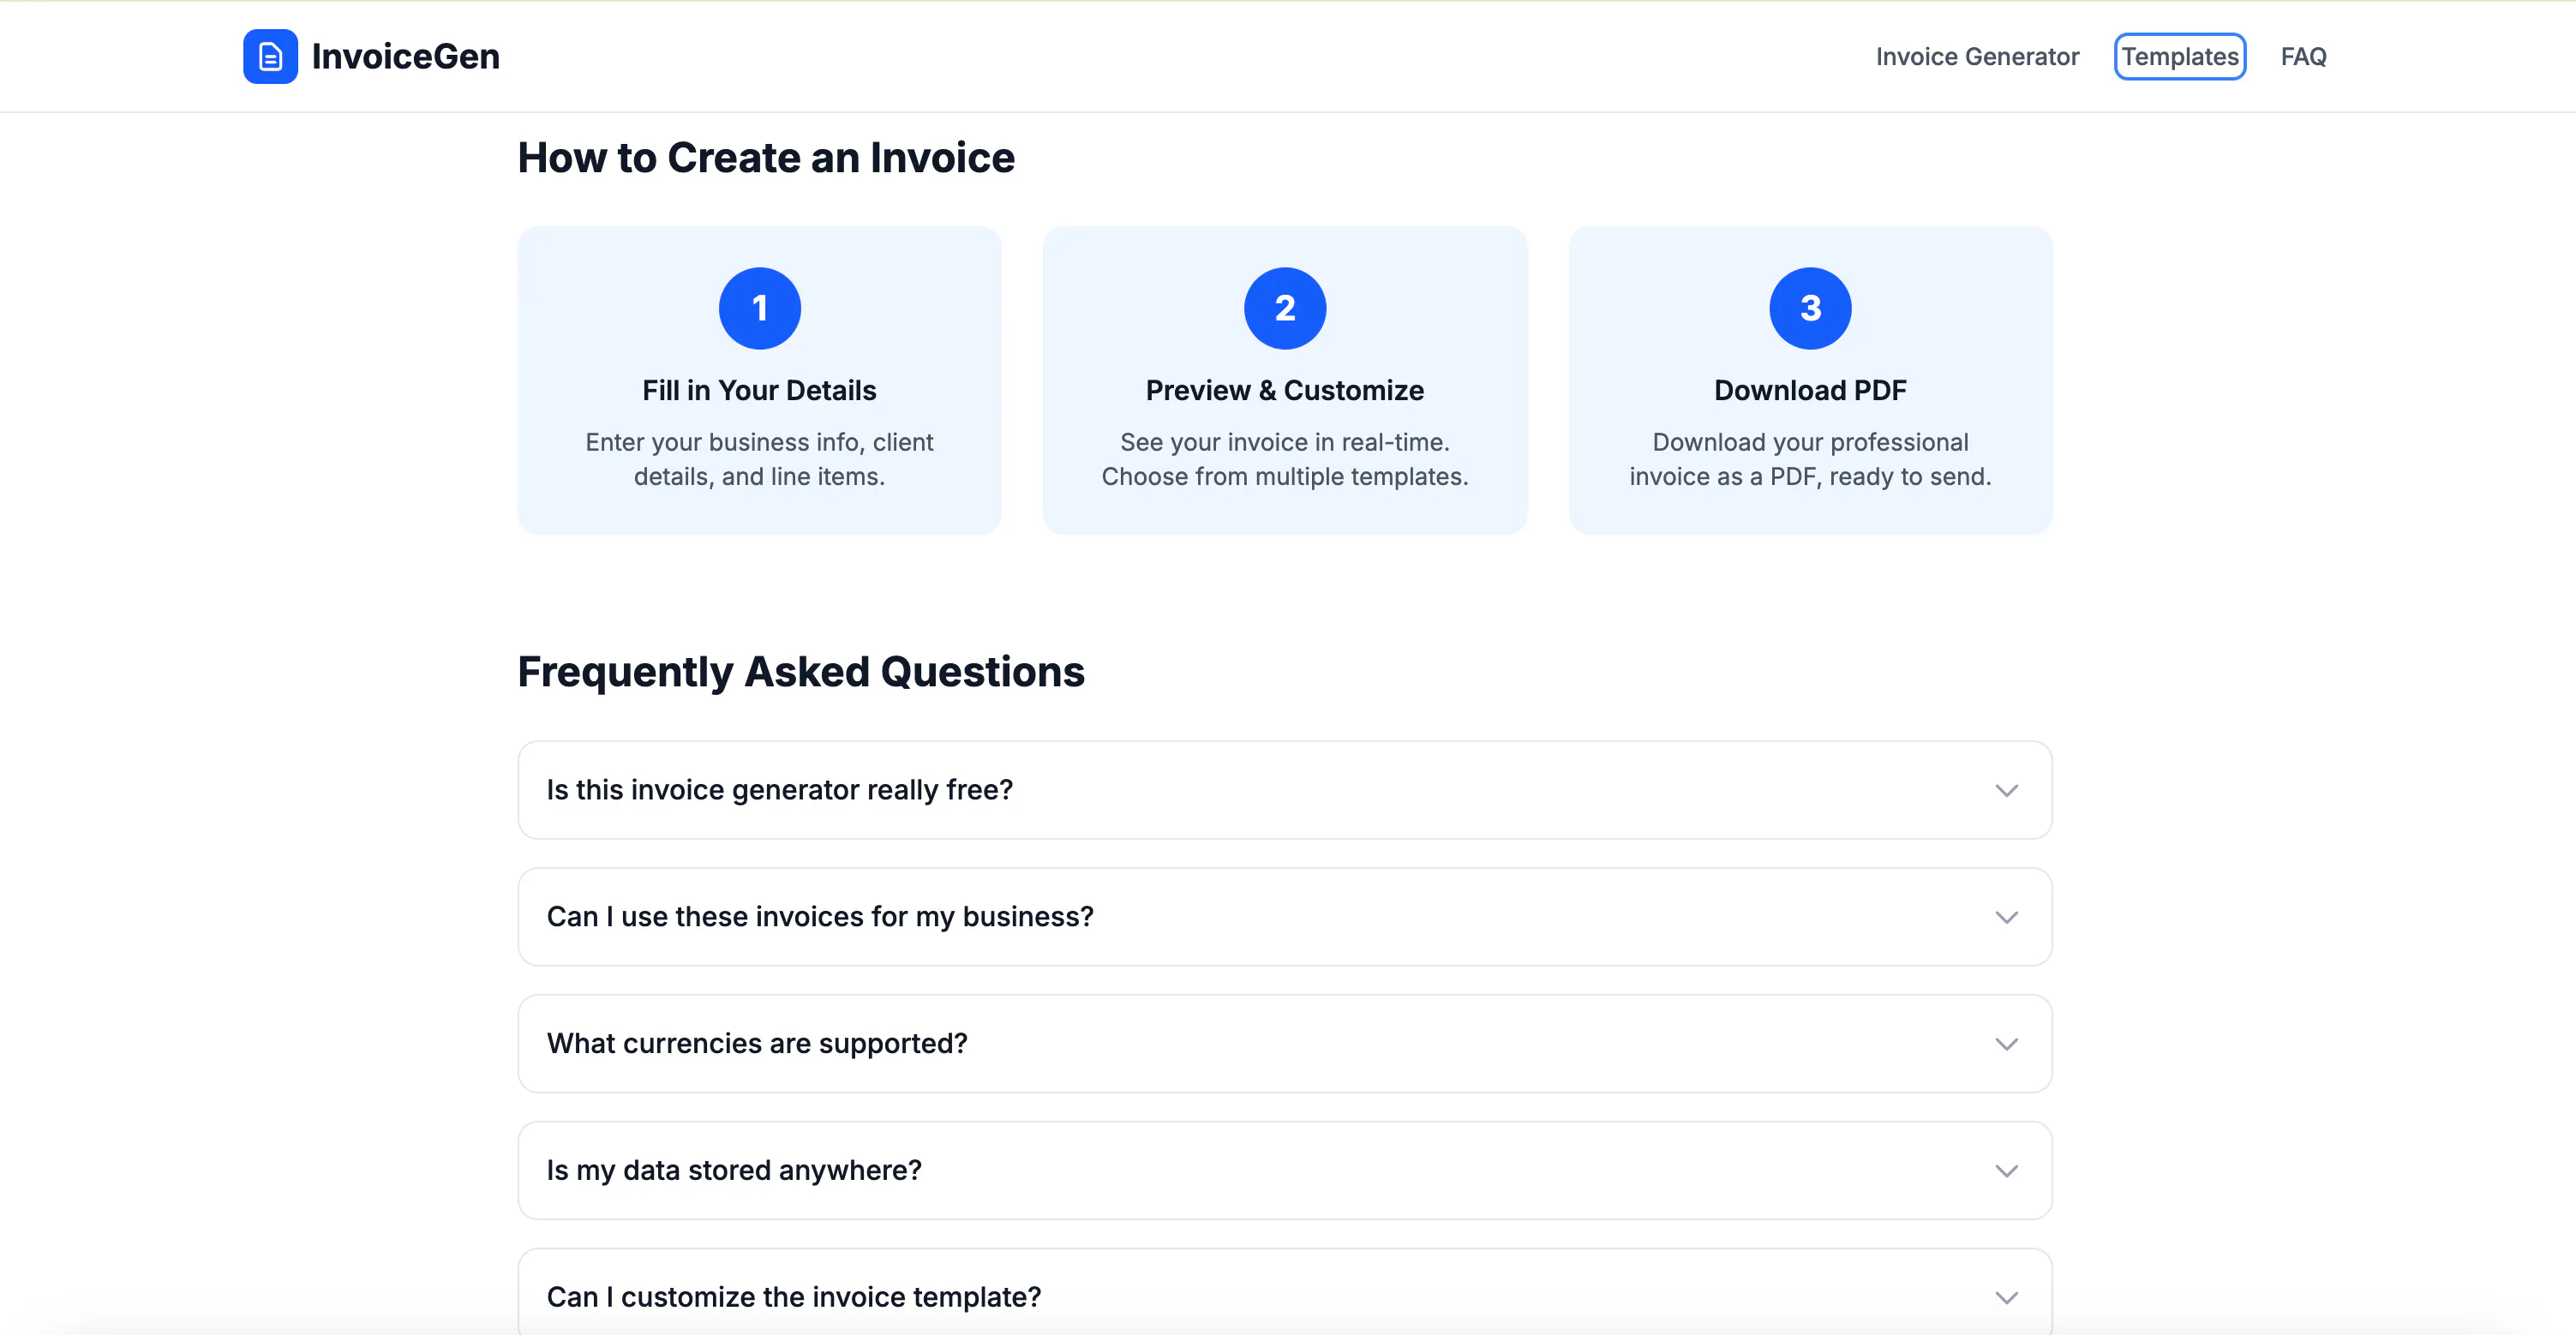Viewport: 2576px width, 1335px height.
Task: Open the FAQ nav link
Action: tap(2303, 57)
